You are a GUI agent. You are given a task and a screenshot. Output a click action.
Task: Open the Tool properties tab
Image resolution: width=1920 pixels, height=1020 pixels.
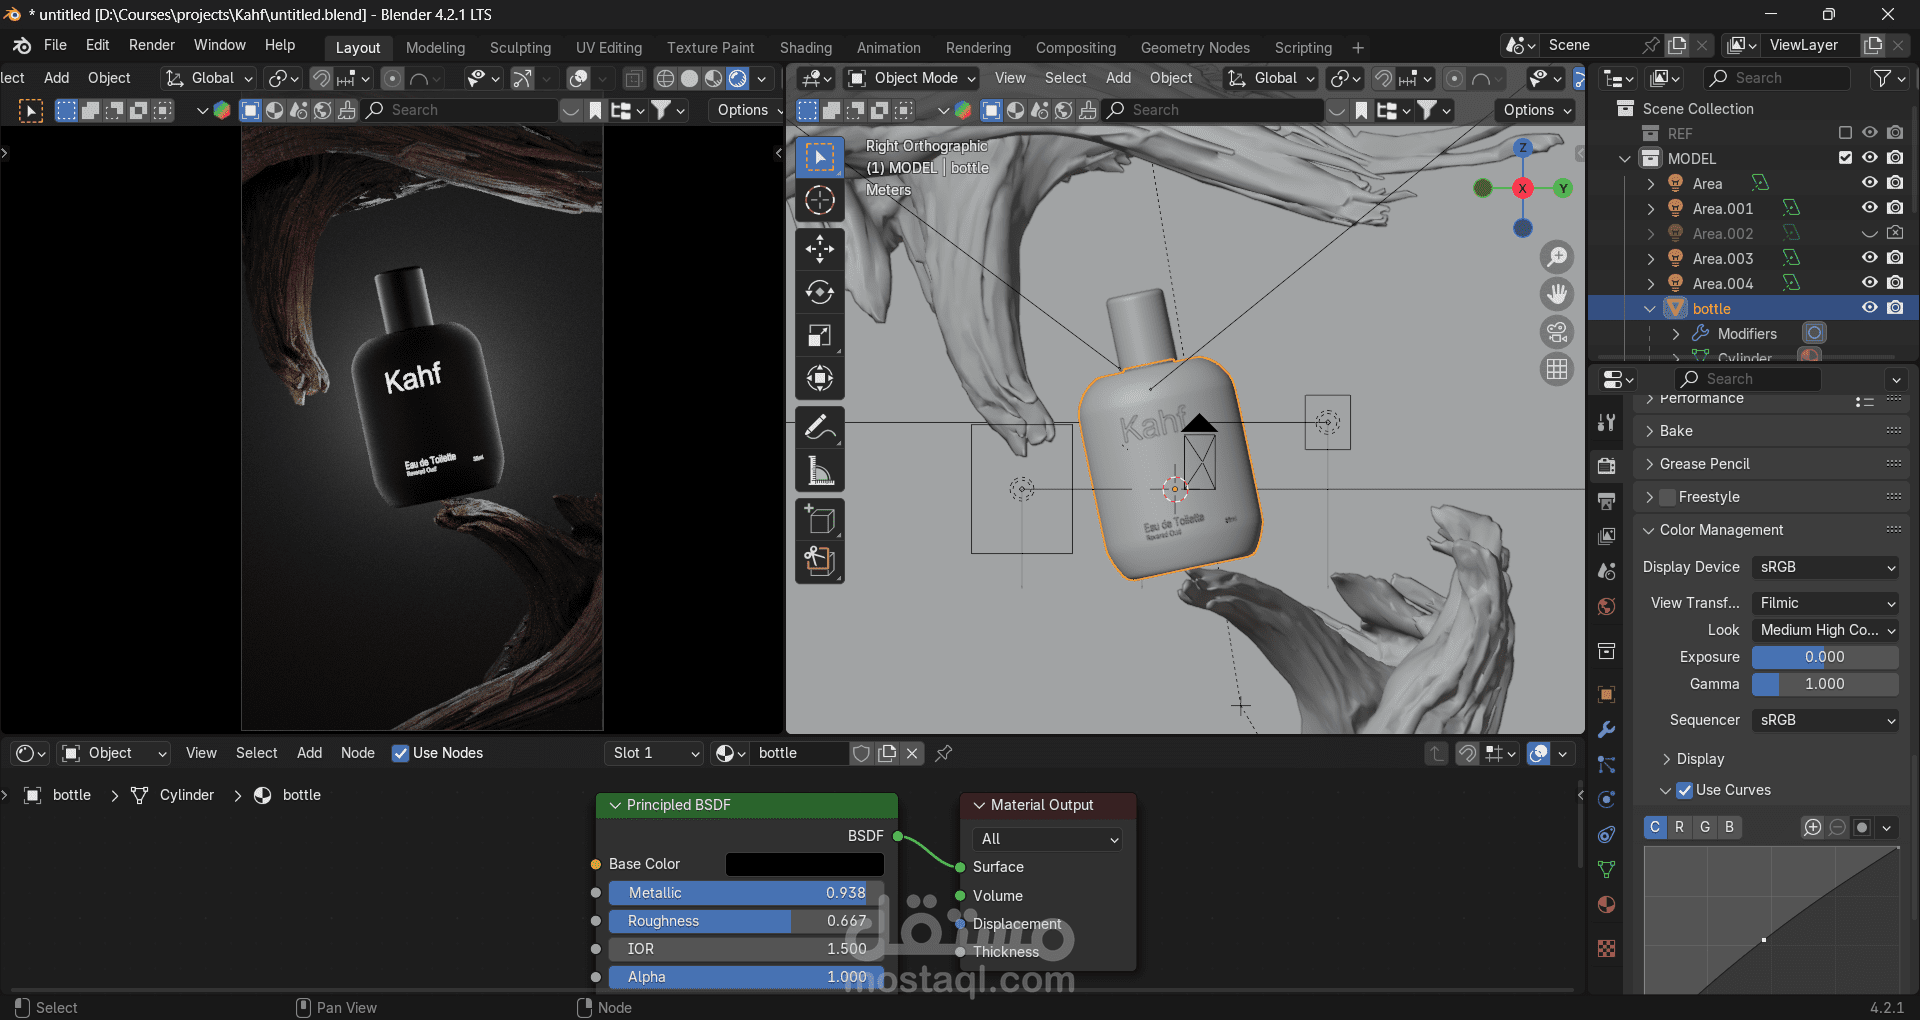tap(1606, 423)
